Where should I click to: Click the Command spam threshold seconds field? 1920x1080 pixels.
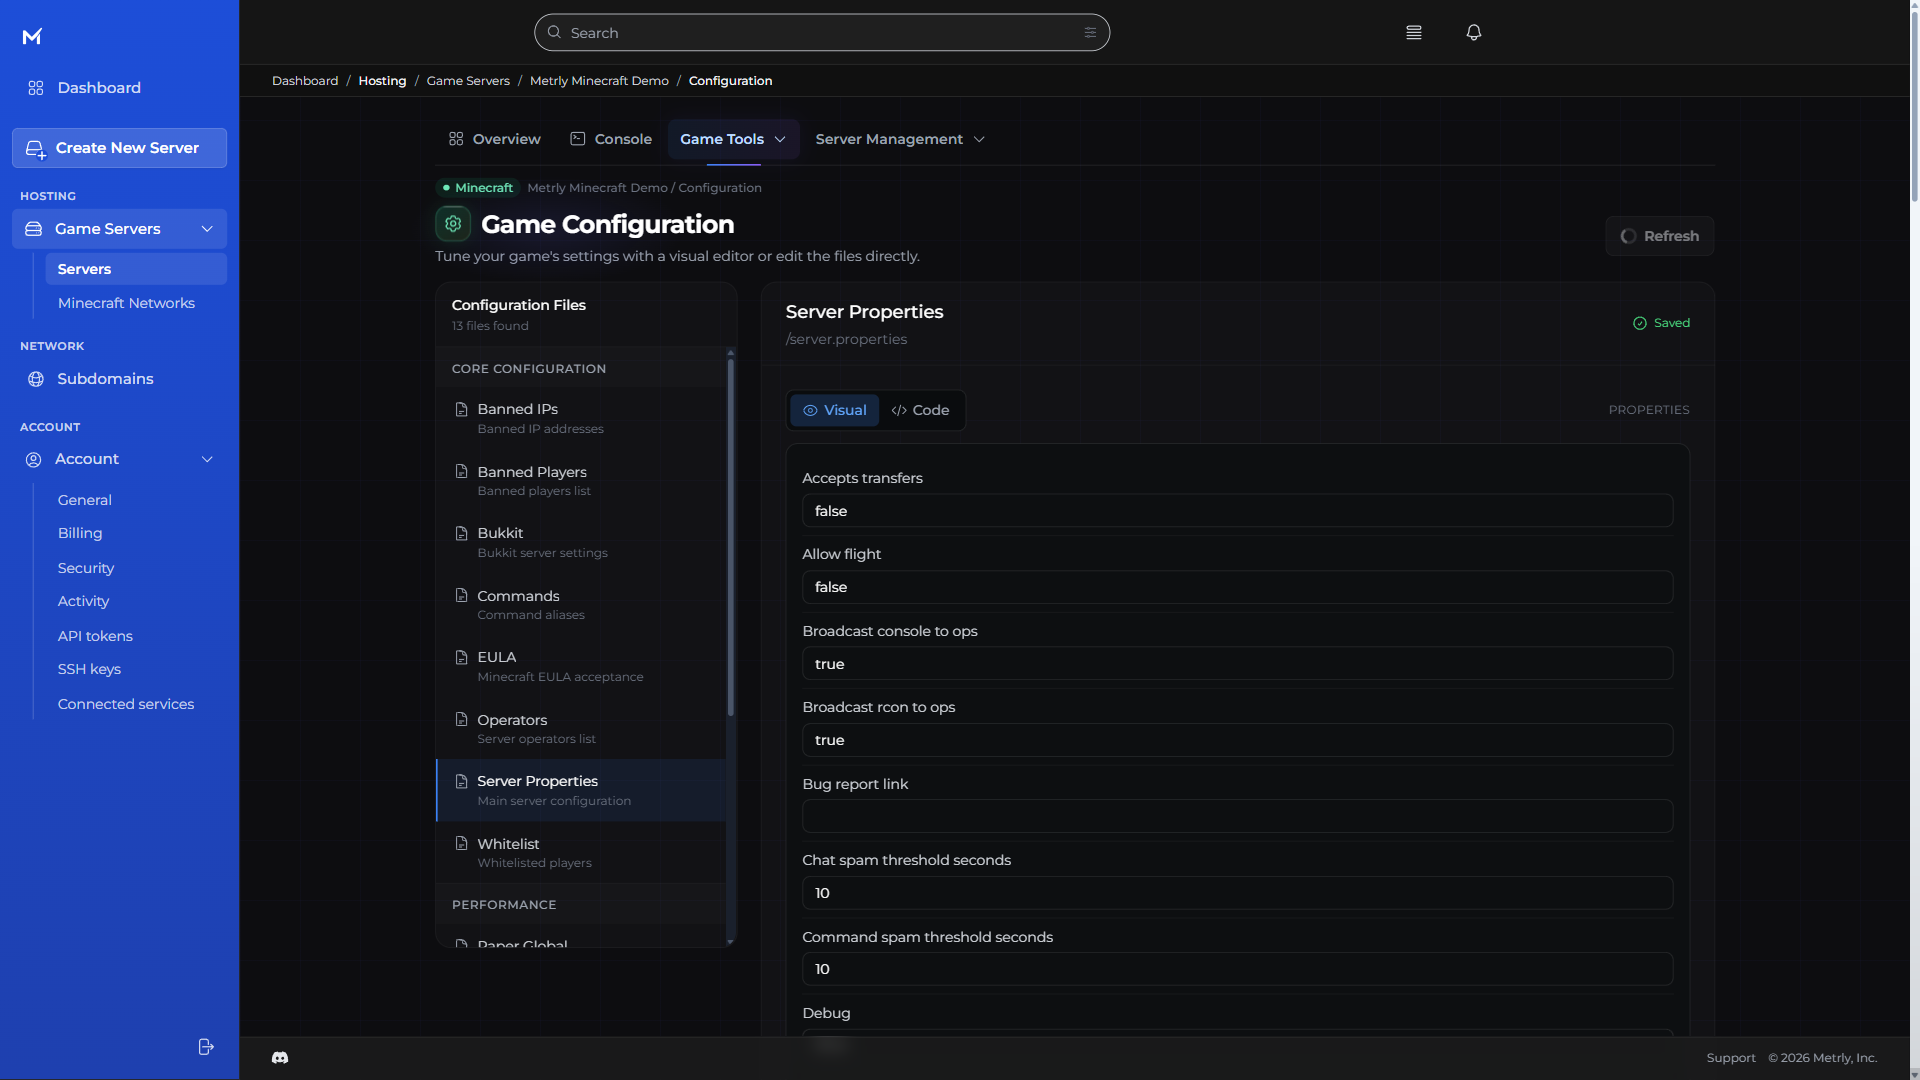(1237, 969)
